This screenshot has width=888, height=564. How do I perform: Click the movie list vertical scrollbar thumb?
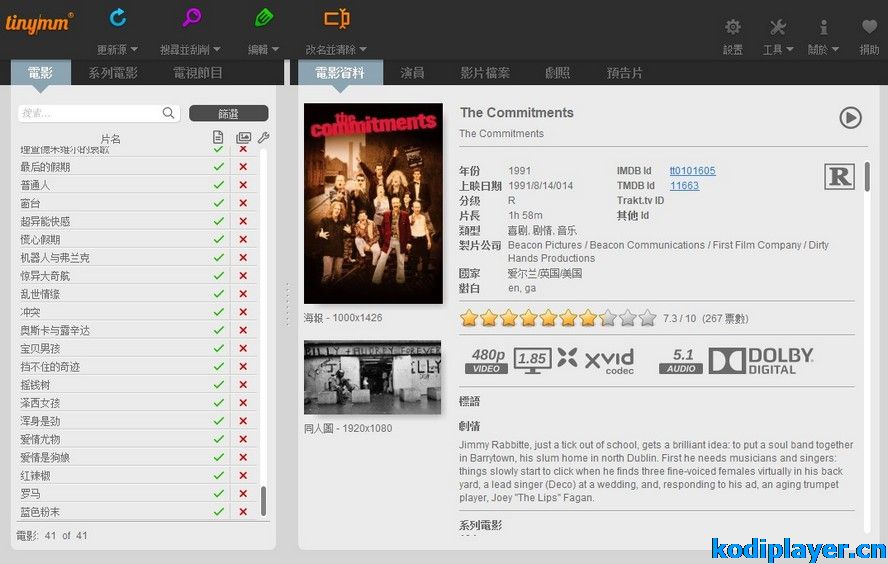coord(263,501)
